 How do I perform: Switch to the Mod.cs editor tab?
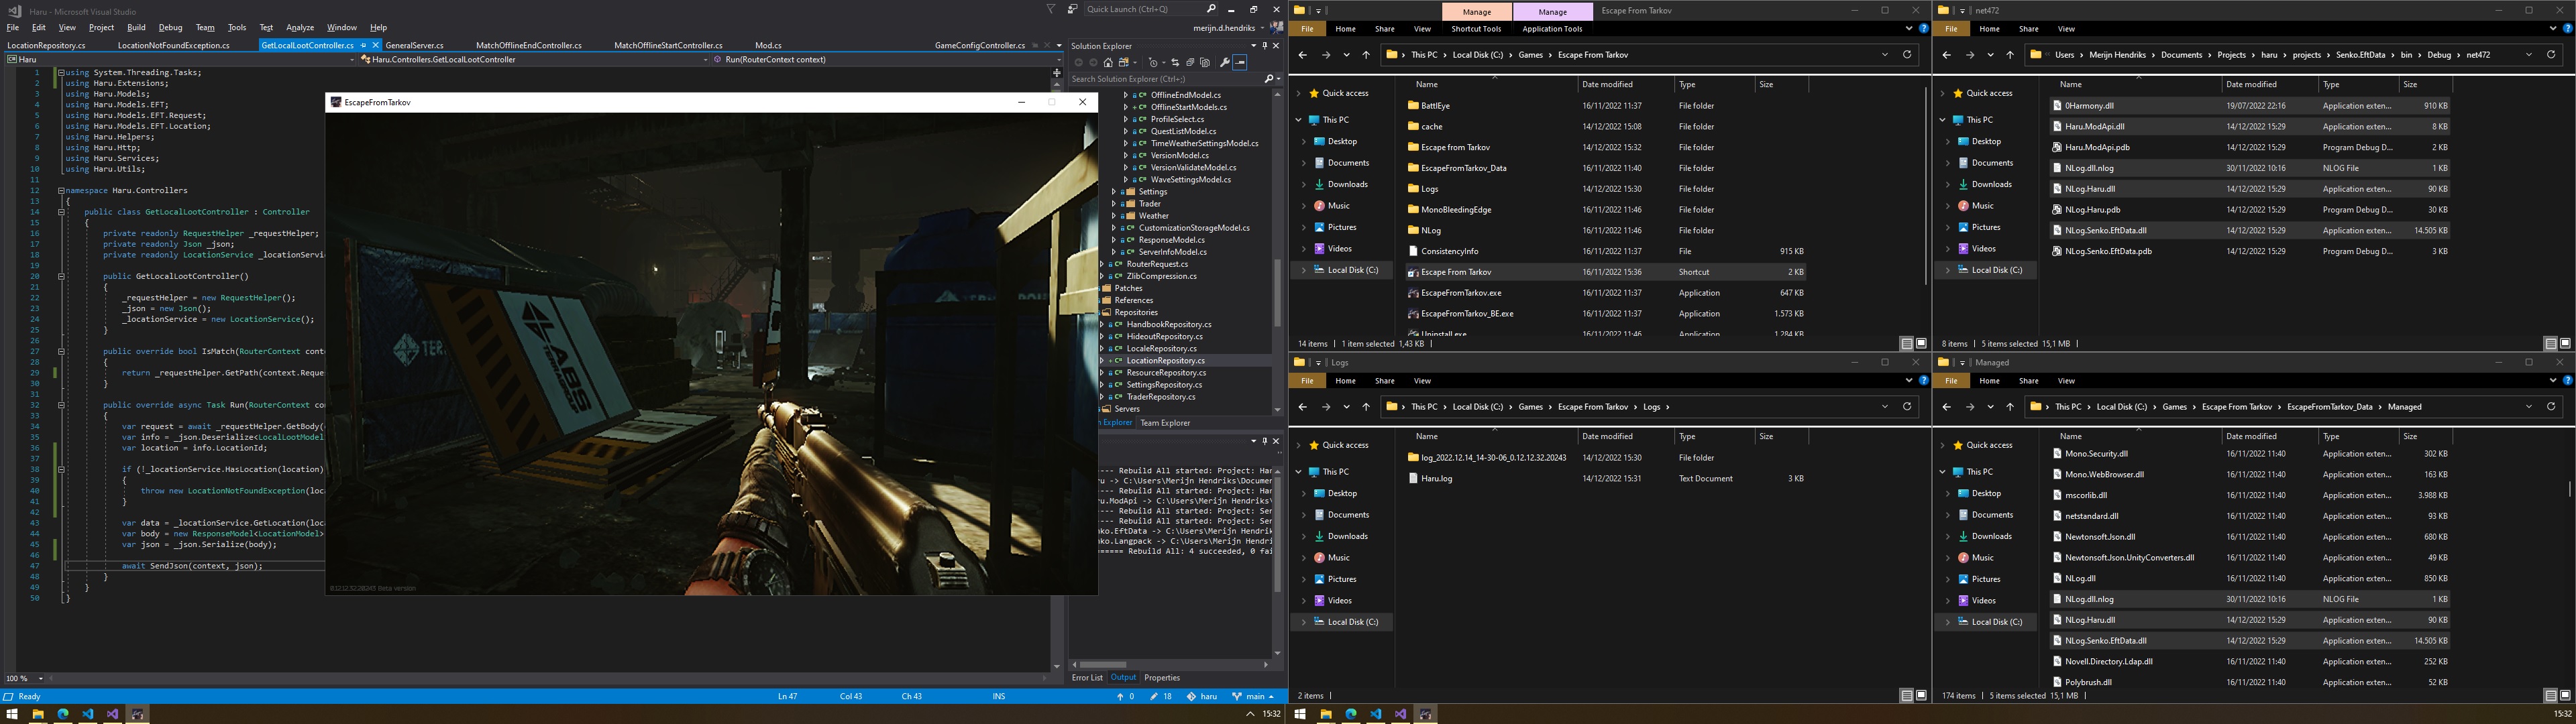pos(768,46)
